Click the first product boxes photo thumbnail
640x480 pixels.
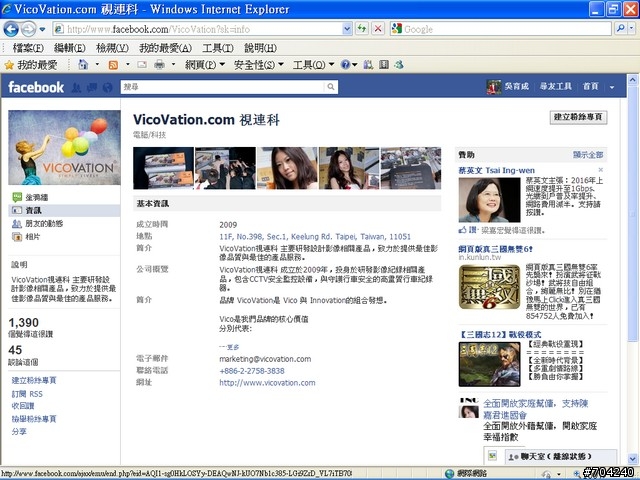point(163,168)
